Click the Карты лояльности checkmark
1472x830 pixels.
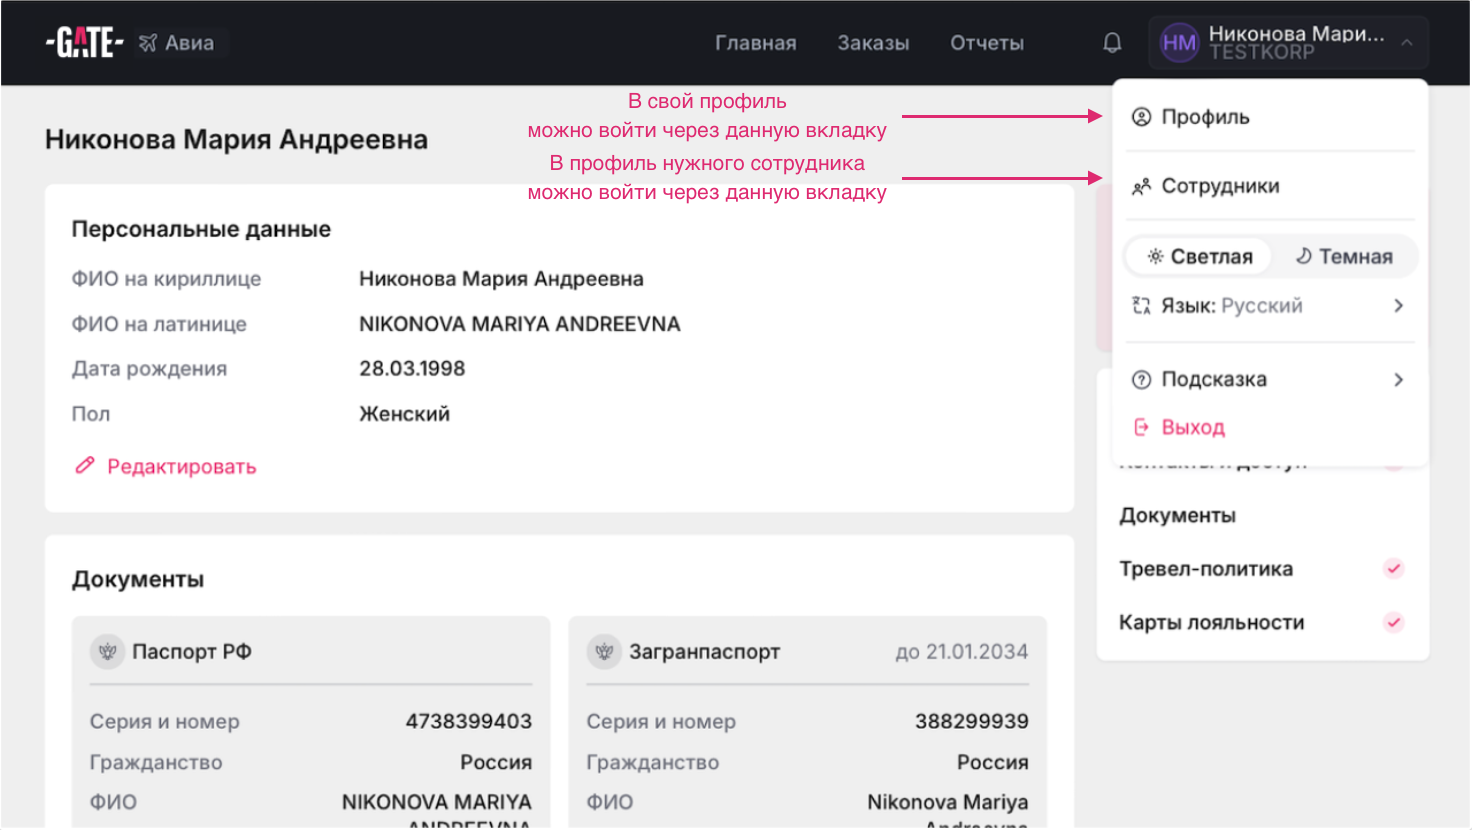(1393, 623)
